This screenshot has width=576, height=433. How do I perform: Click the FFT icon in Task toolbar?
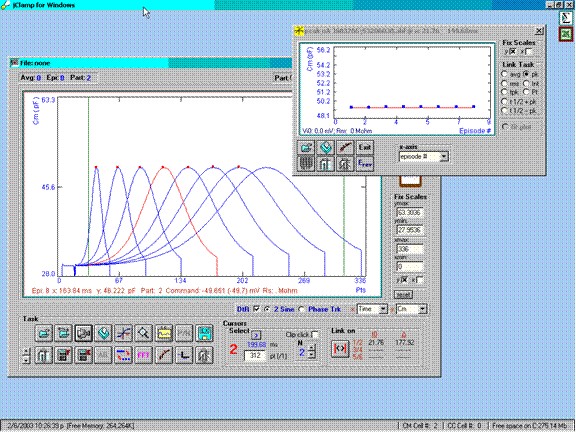click(x=143, y=355)
